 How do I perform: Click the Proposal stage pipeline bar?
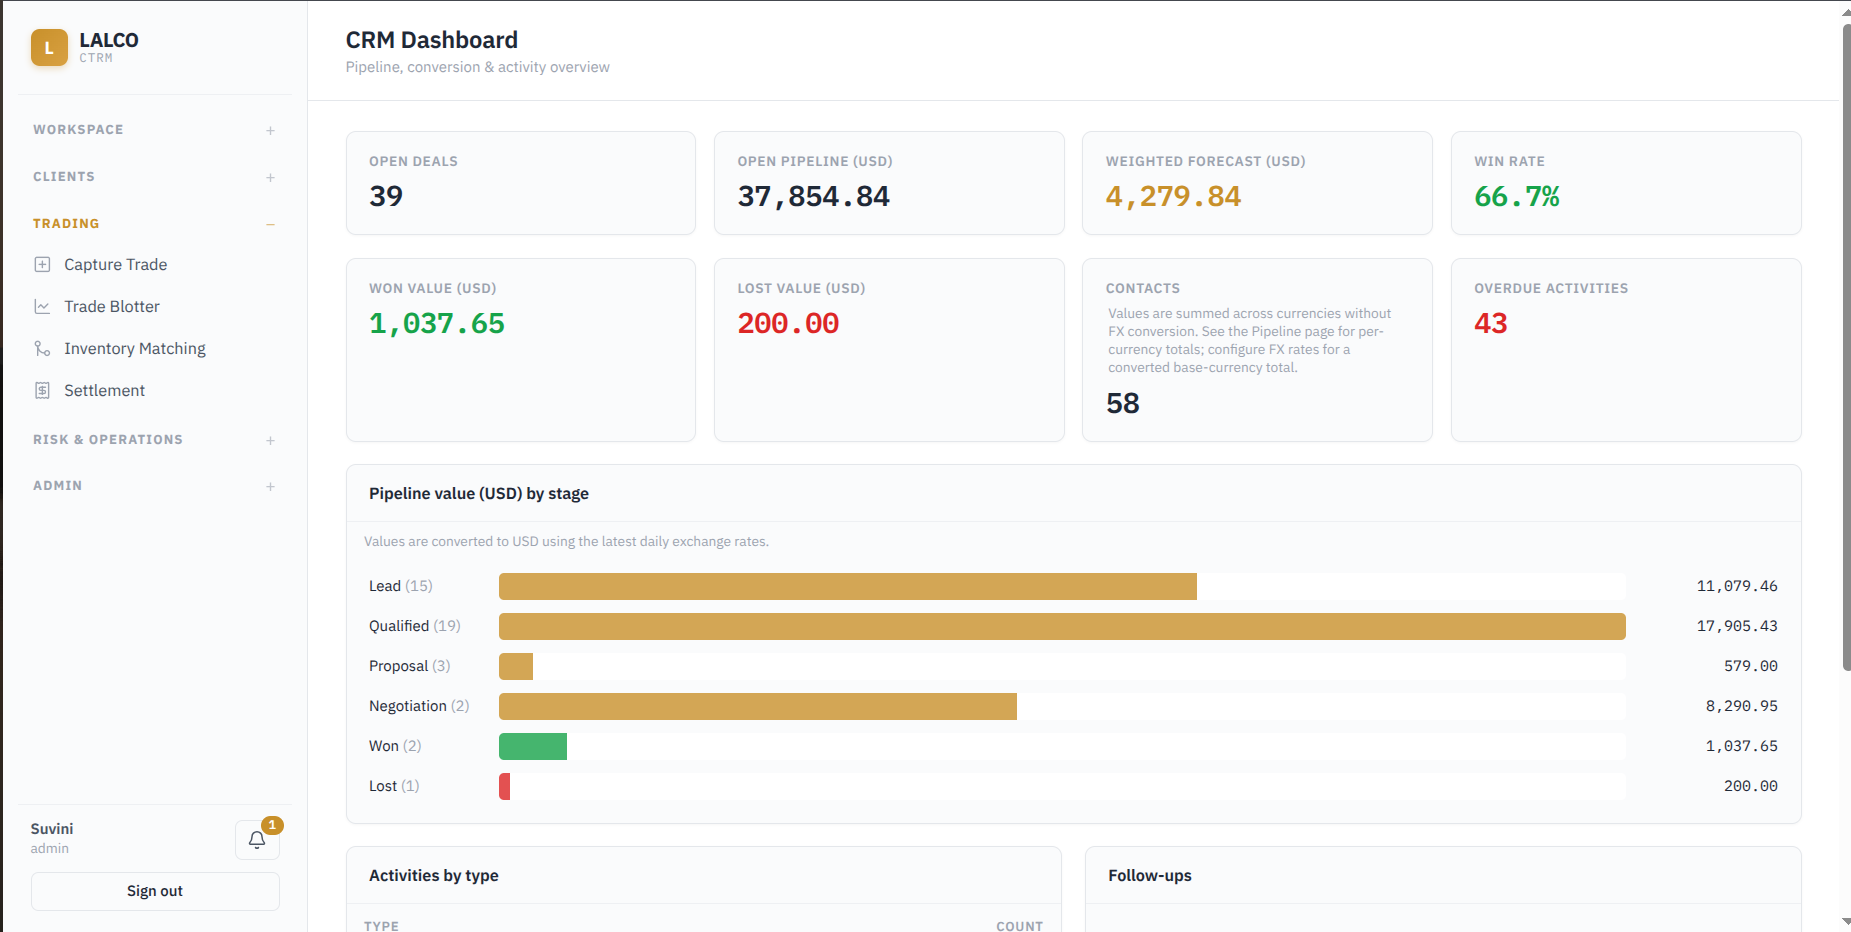pyautogui.click(x=516, y=666)
